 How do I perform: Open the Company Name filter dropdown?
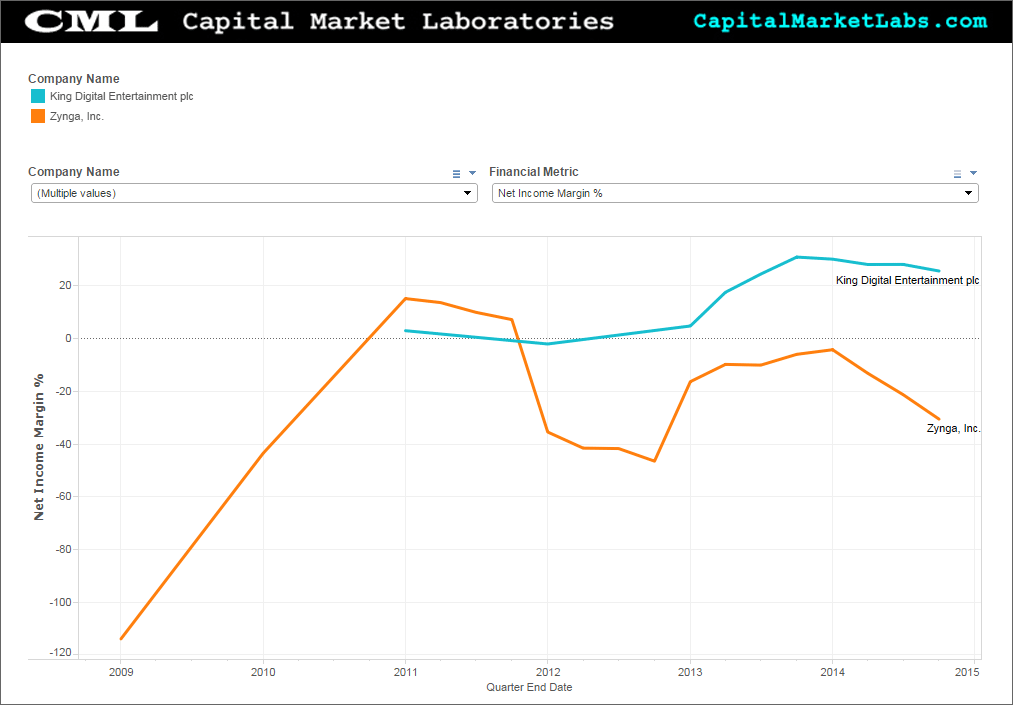click(x=255, y=193)
